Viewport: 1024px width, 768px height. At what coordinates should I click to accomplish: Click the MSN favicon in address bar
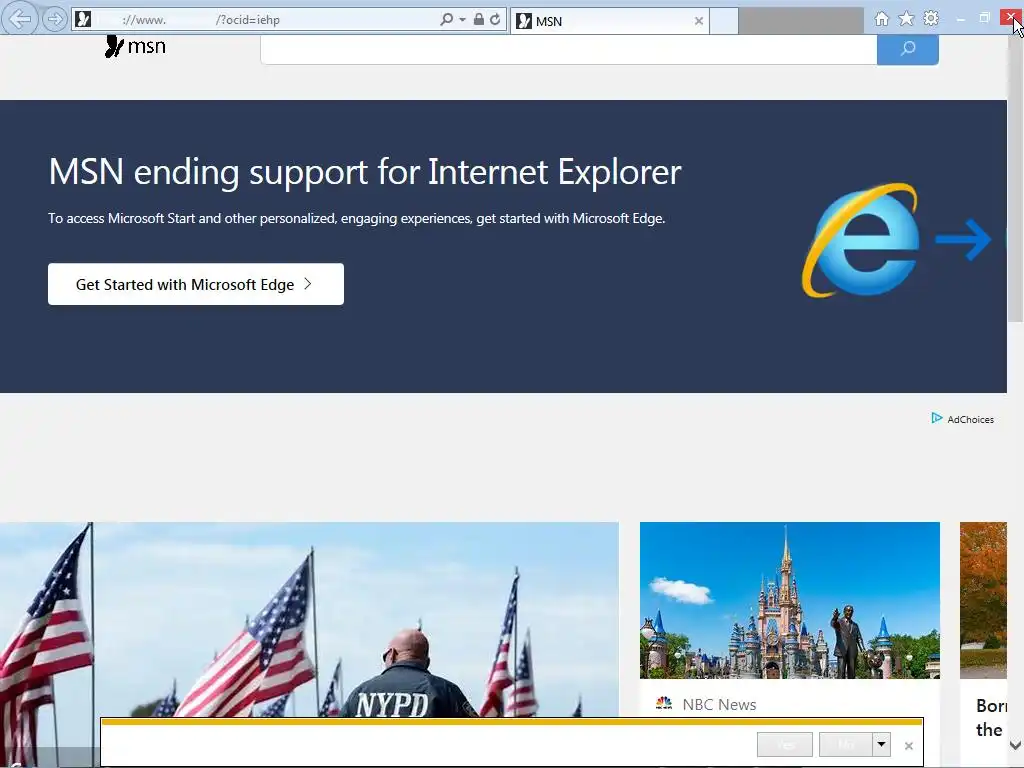click(x=83, y=19)
